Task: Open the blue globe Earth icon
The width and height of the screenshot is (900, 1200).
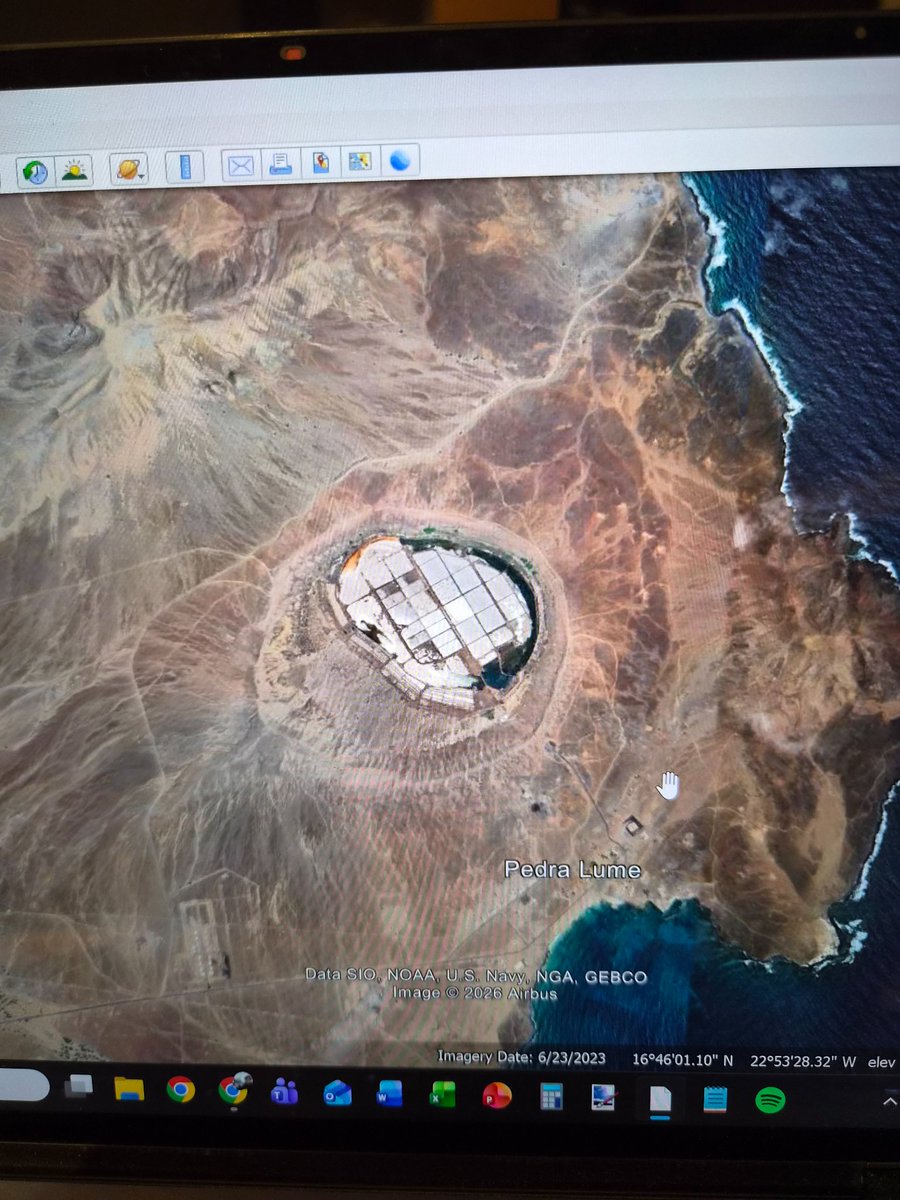Action: (399, 160)
